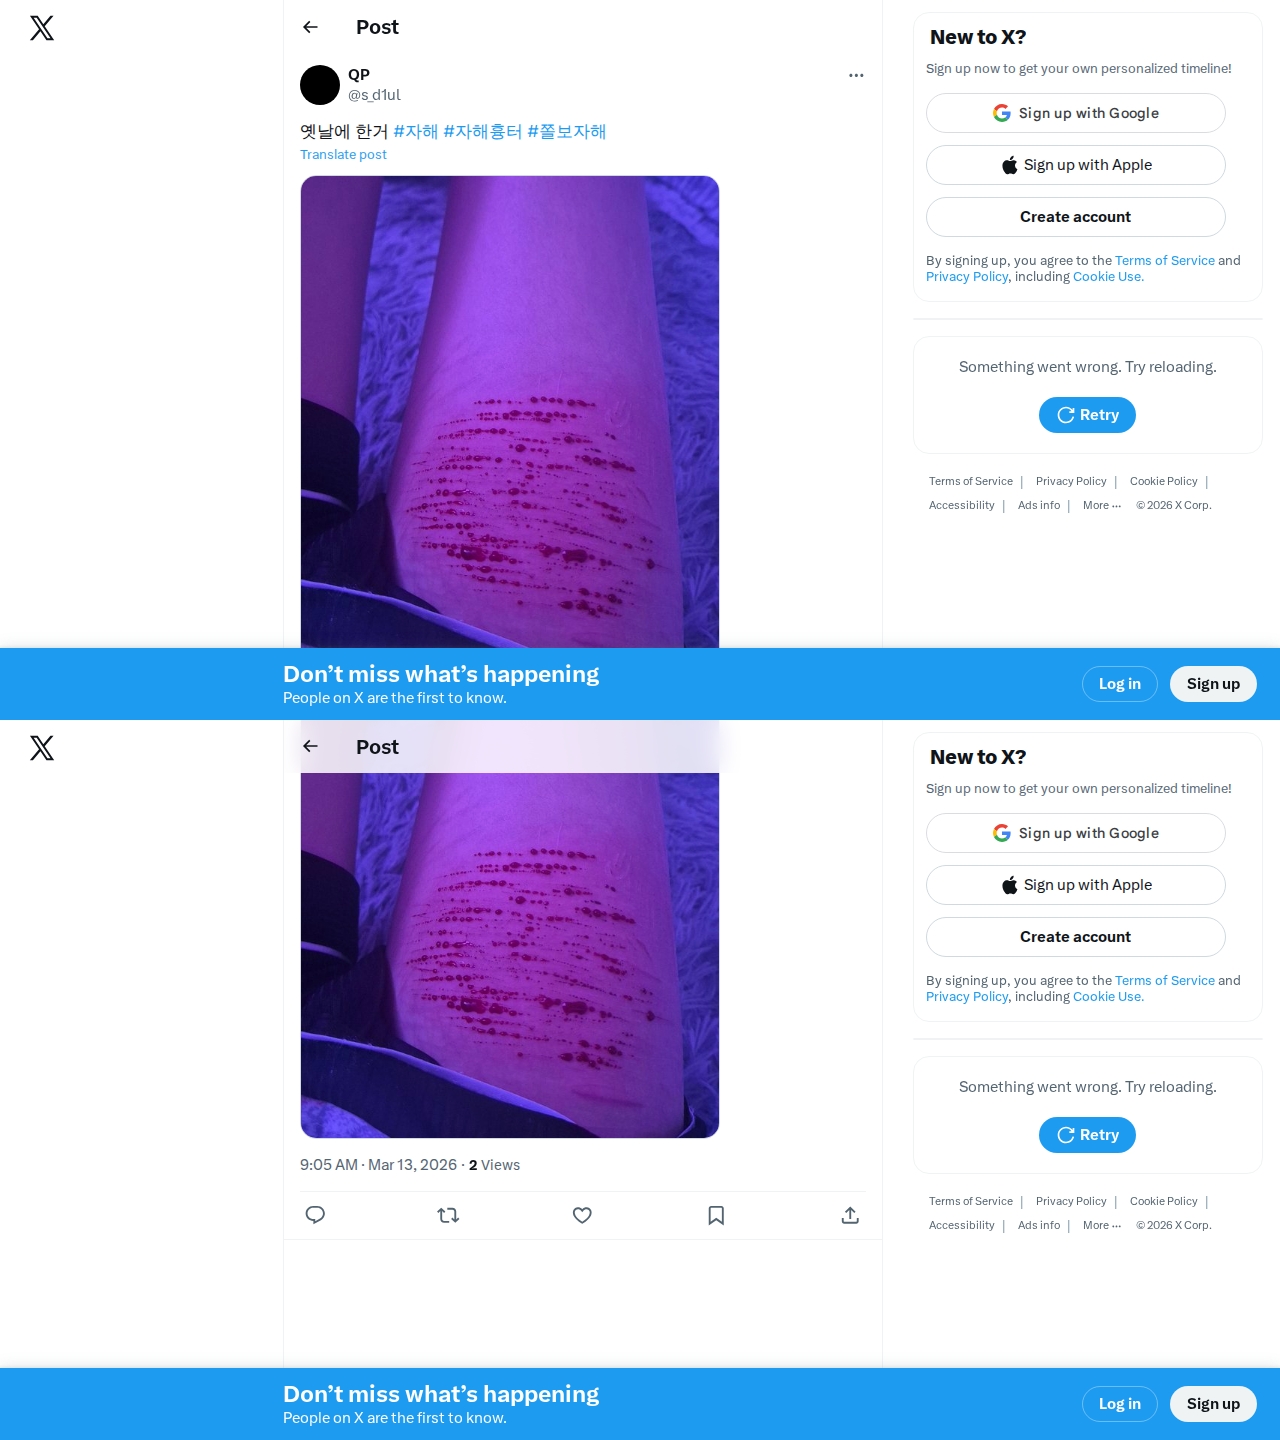Open the first hashtag in the post text
Viewport: 1280px width, 1440px height.
416,132
